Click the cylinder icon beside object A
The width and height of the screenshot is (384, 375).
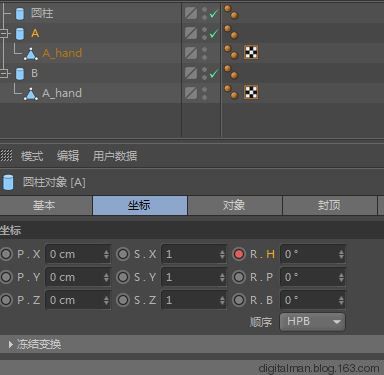click(20, 34)
